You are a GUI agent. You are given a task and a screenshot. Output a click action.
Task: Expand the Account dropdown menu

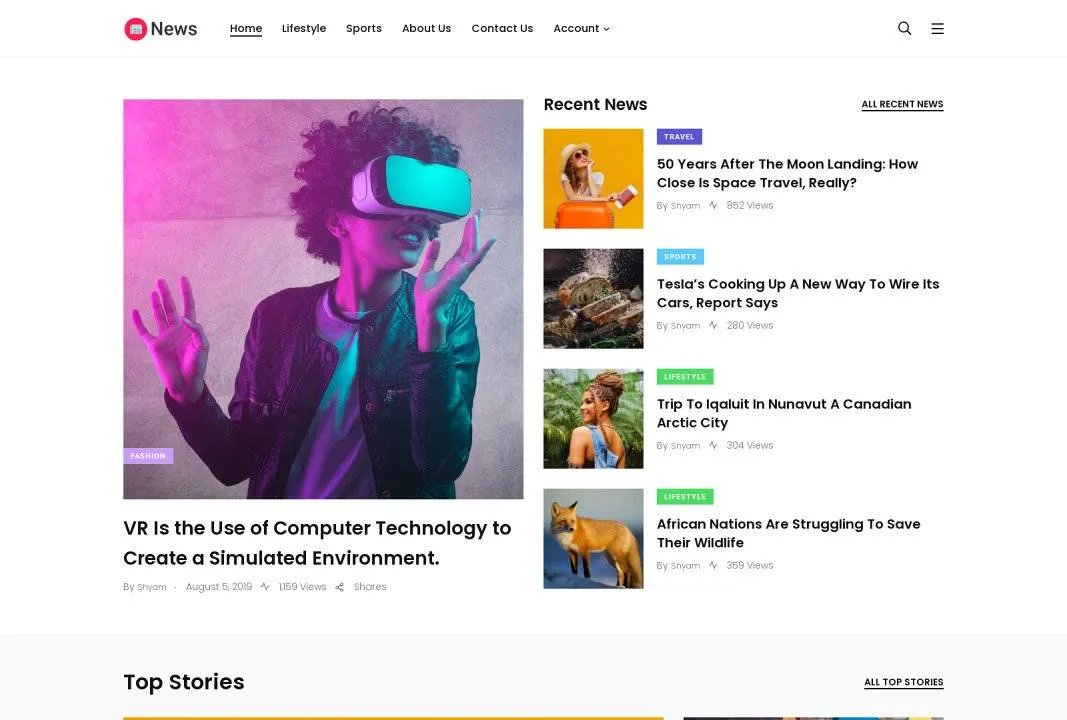[581, 28]
